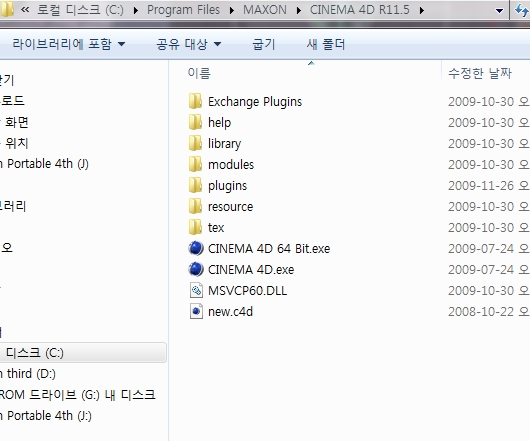Viewport: 530px width, 441px height.
Task: Click the plugins folder name text
Action: (227, 186)
